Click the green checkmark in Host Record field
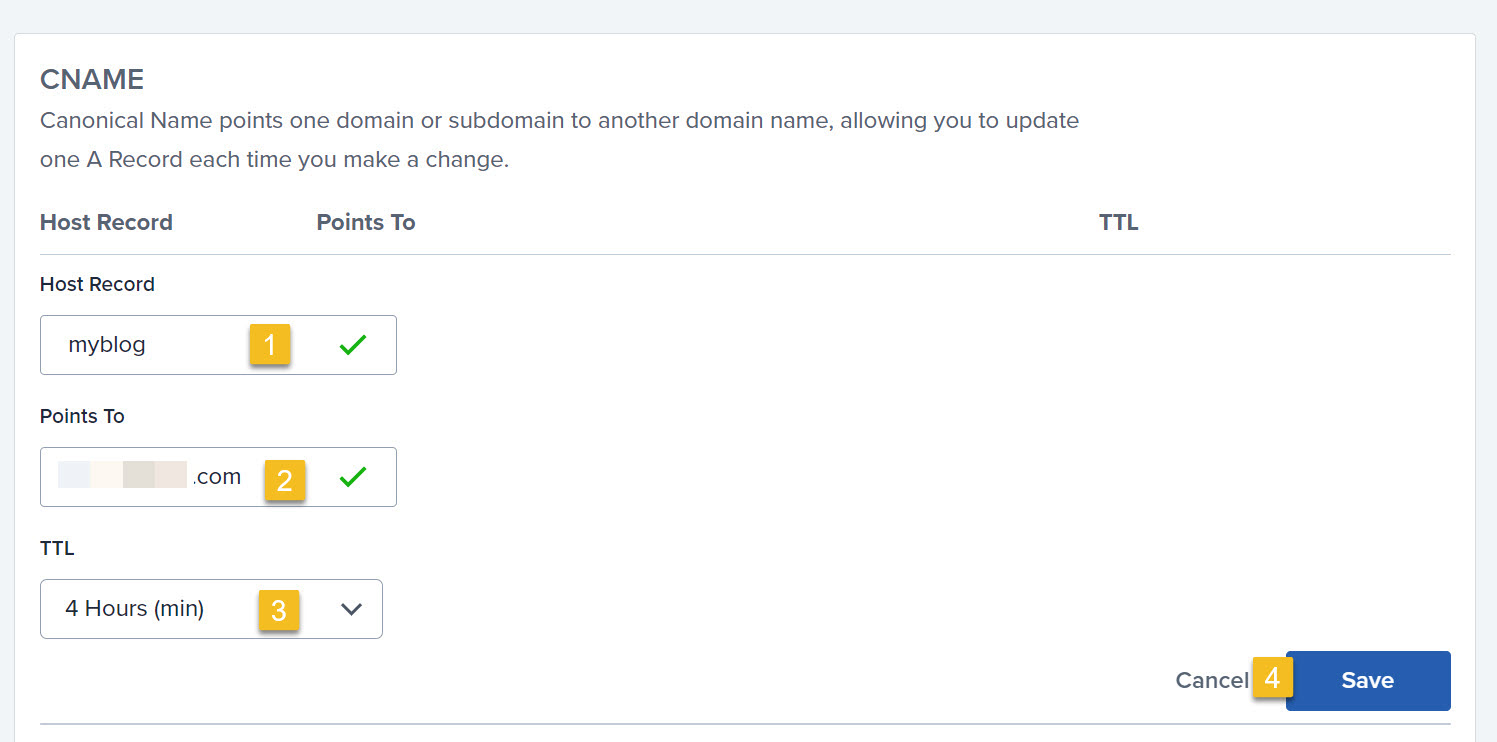Screen dimensions: 1497x742 [352, 345]
